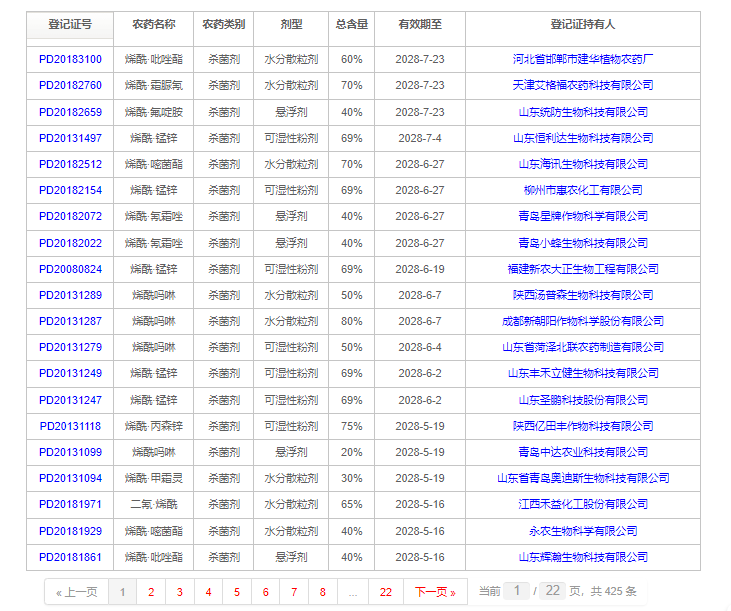Open registration number PD20182512

[70, 165]
